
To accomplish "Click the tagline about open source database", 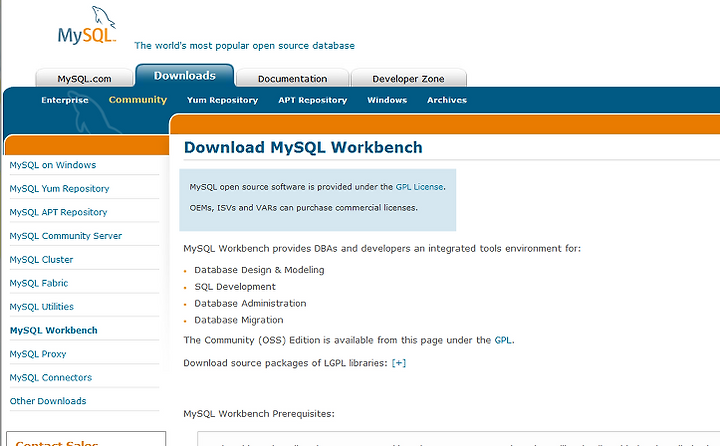I will point(244,45).
